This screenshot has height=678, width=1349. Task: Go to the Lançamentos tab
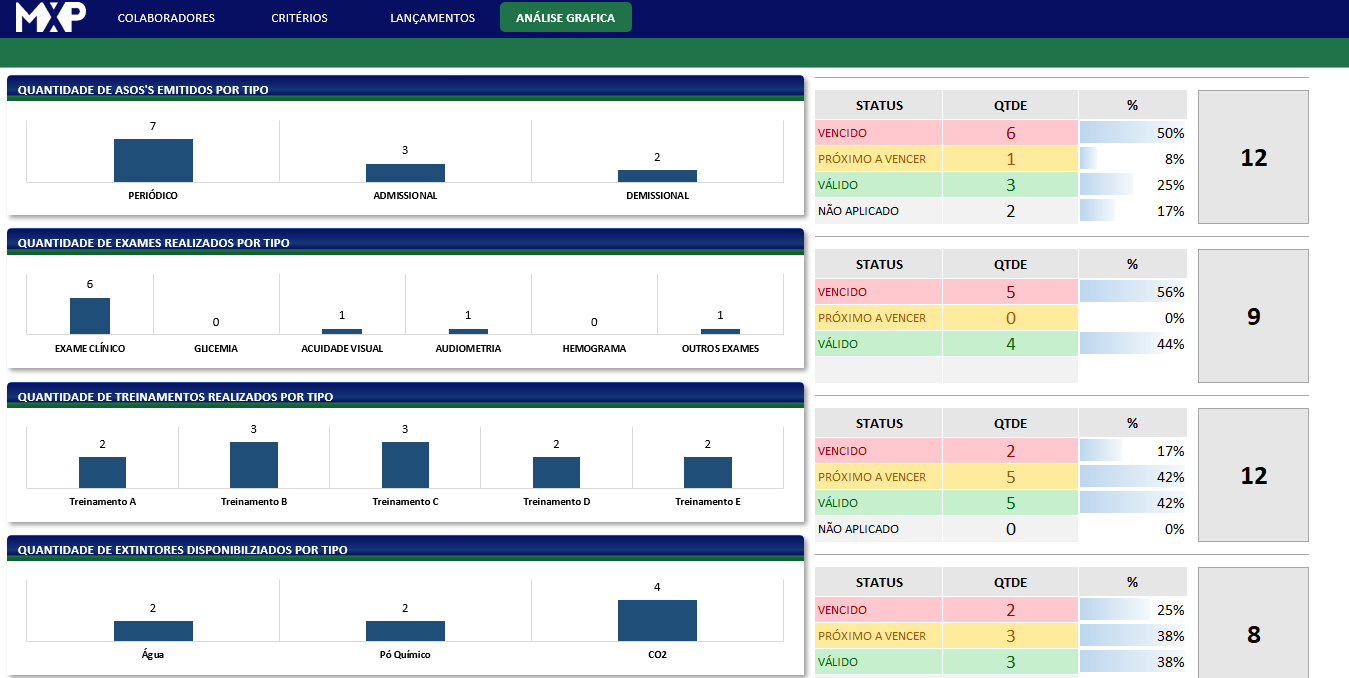432,18
